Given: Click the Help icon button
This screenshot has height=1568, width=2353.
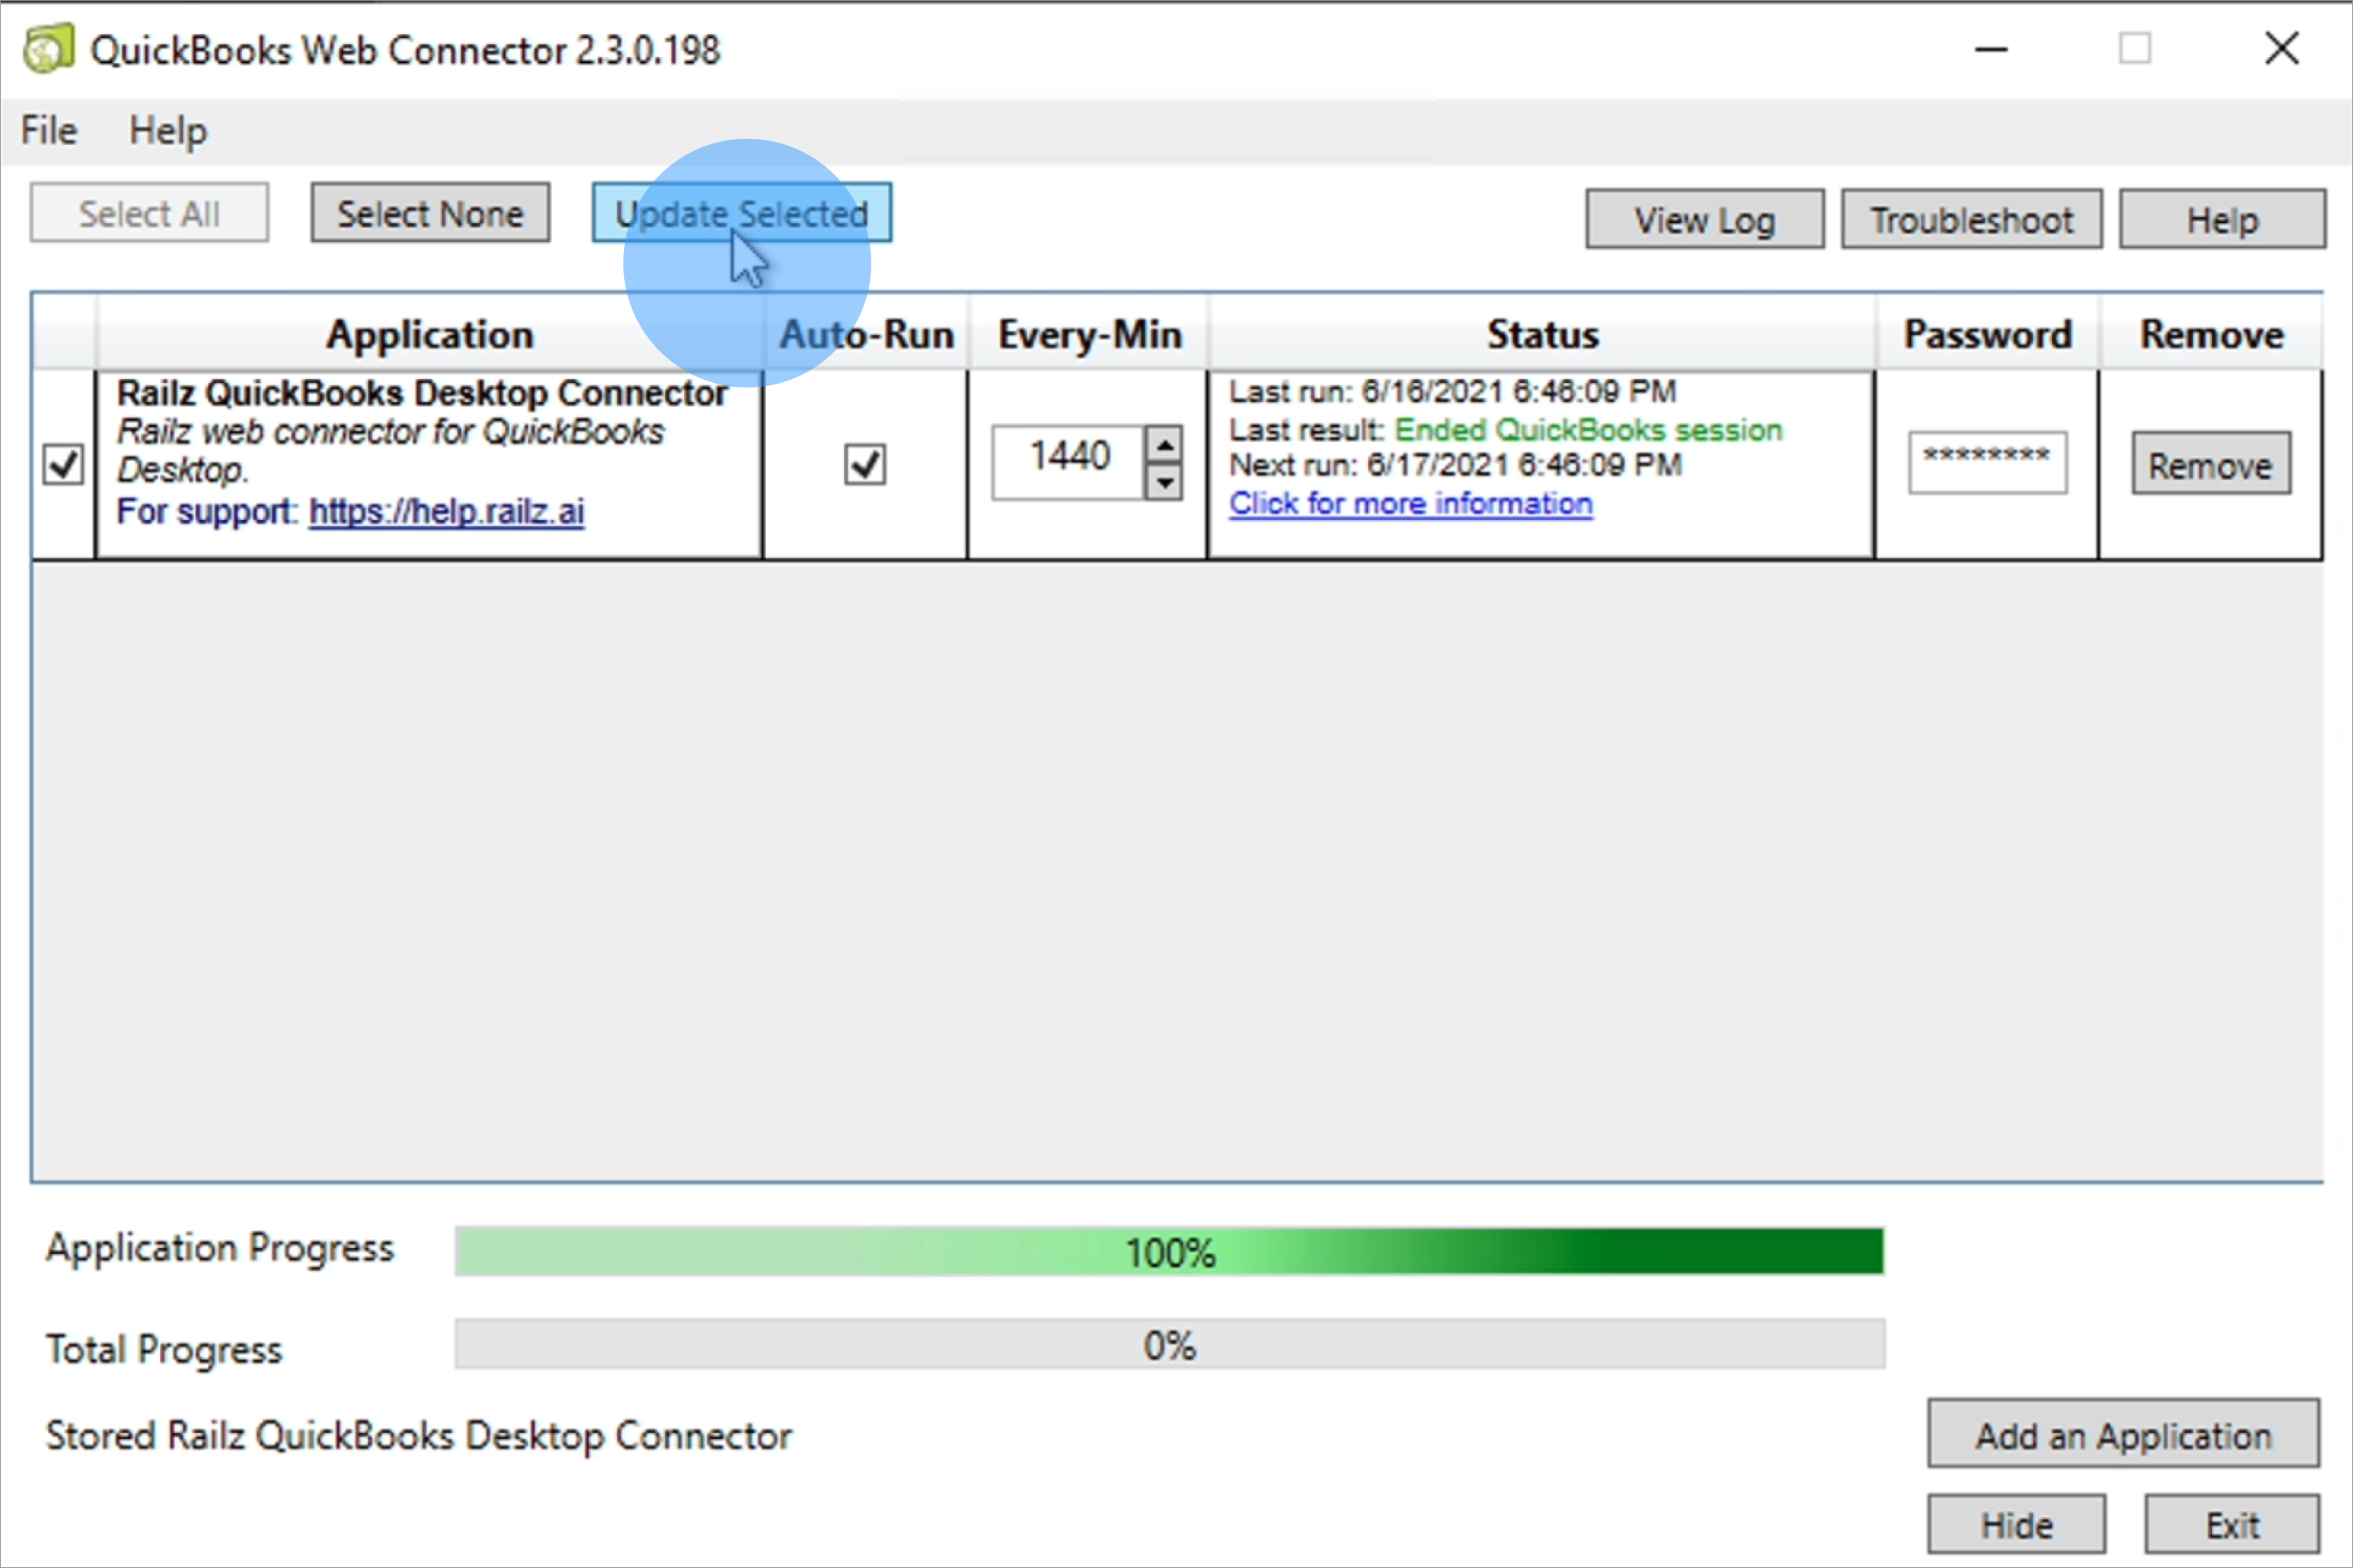Looking at the screenshot, I should click(x=2223, y=221).
